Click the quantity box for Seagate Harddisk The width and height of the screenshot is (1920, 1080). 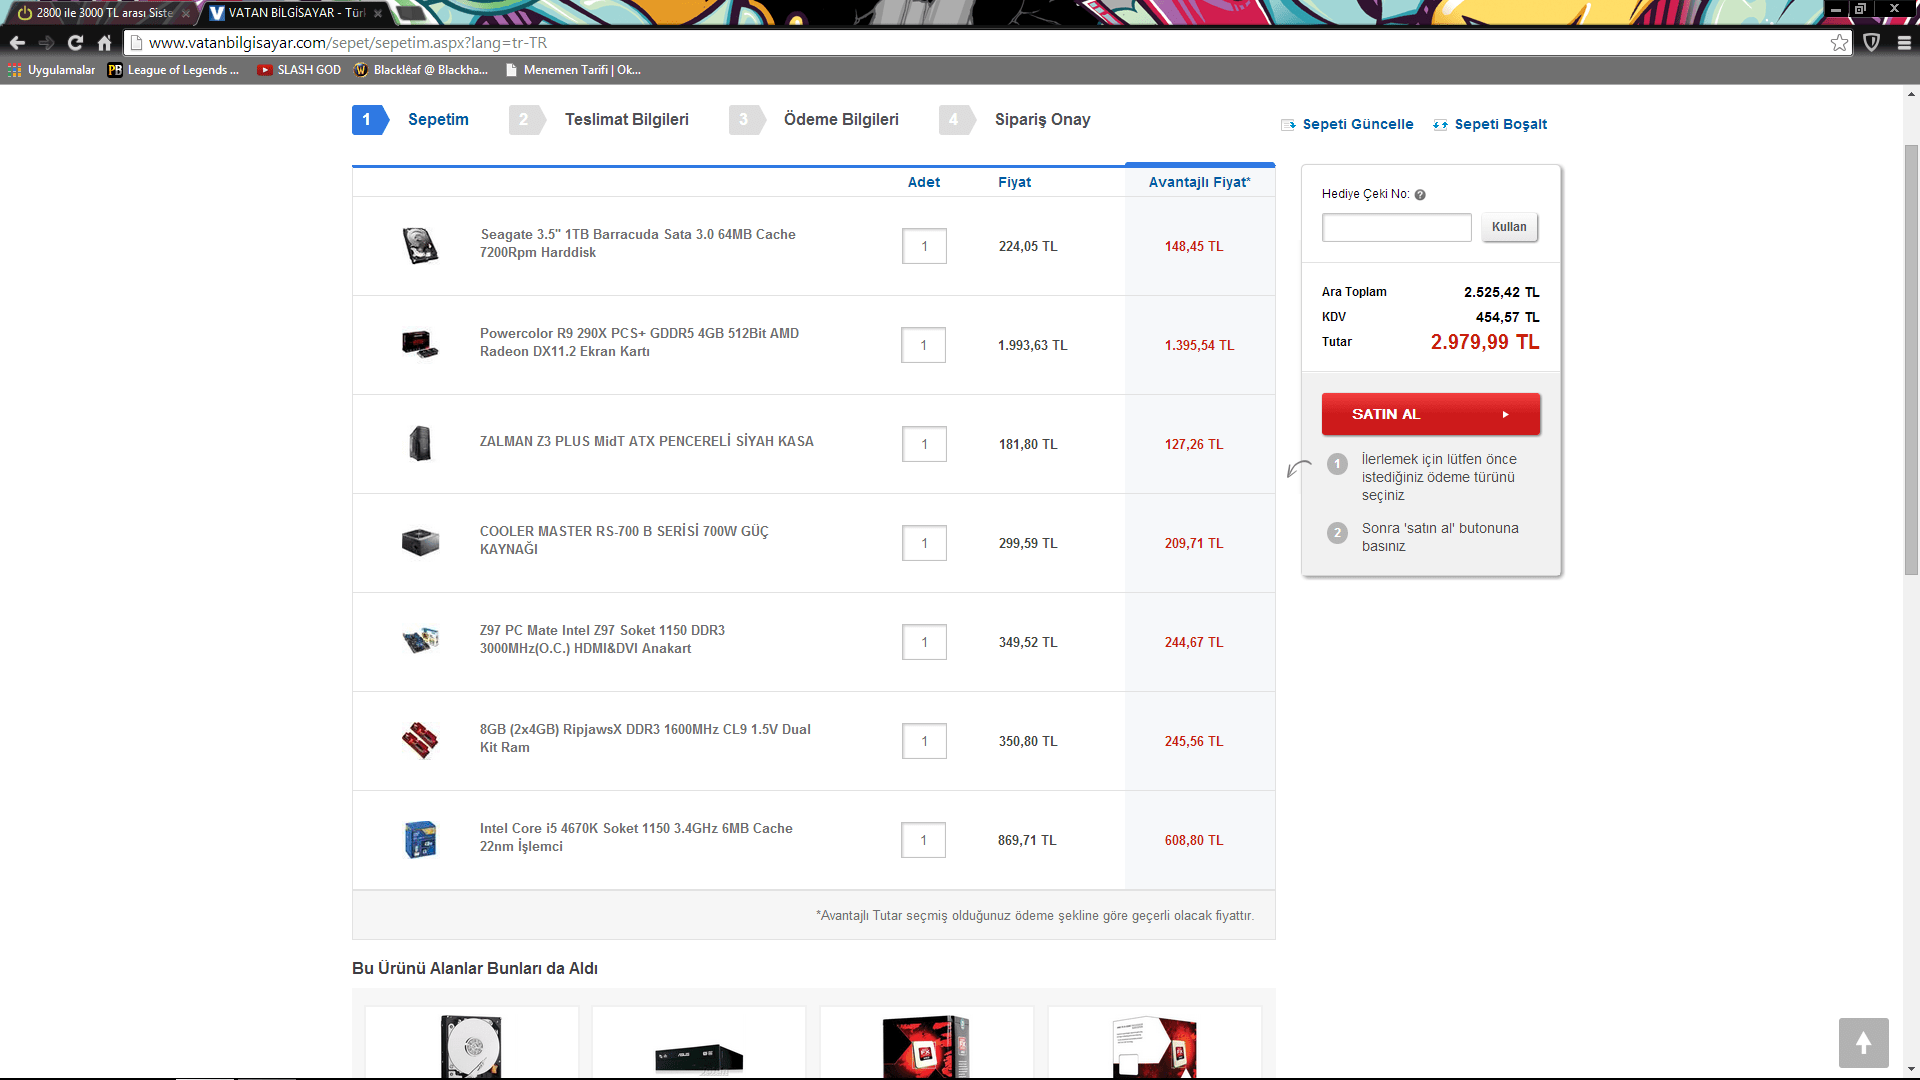coord(924,246)
